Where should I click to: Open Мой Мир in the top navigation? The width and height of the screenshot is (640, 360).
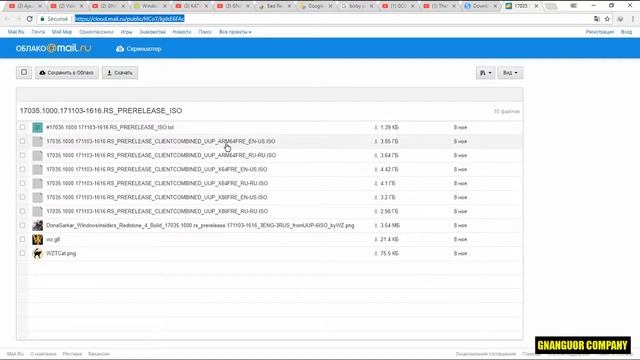click(62, 32)
